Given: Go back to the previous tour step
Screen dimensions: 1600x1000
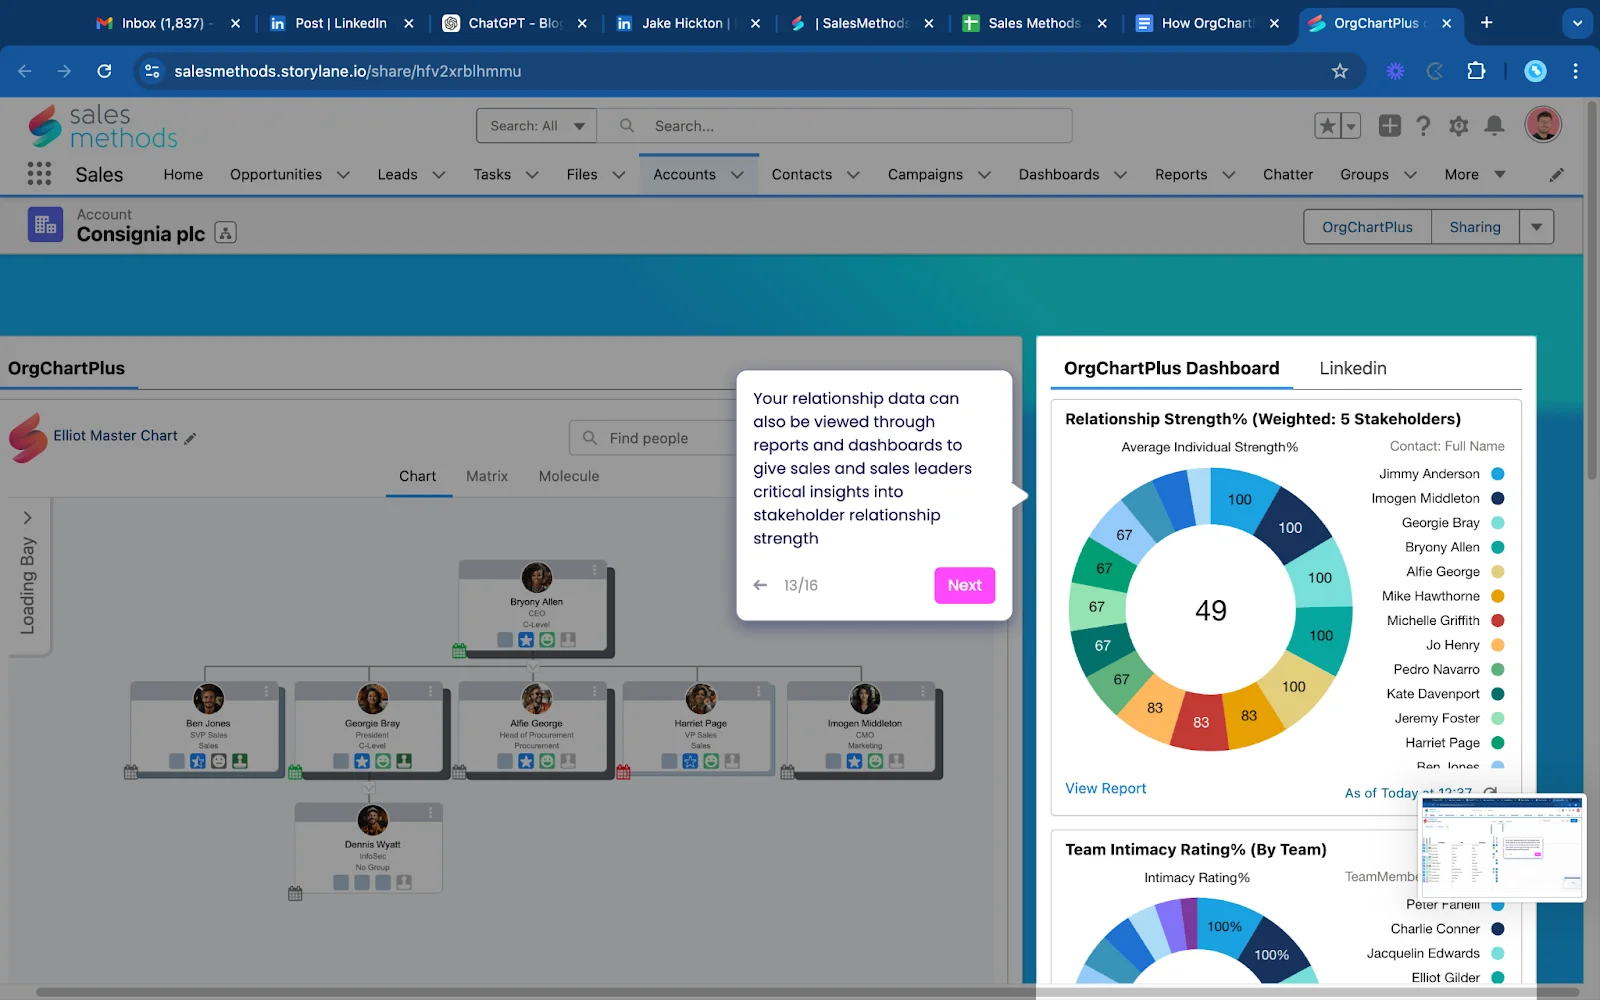Looking at the screenshot, I should pos(761,585).
